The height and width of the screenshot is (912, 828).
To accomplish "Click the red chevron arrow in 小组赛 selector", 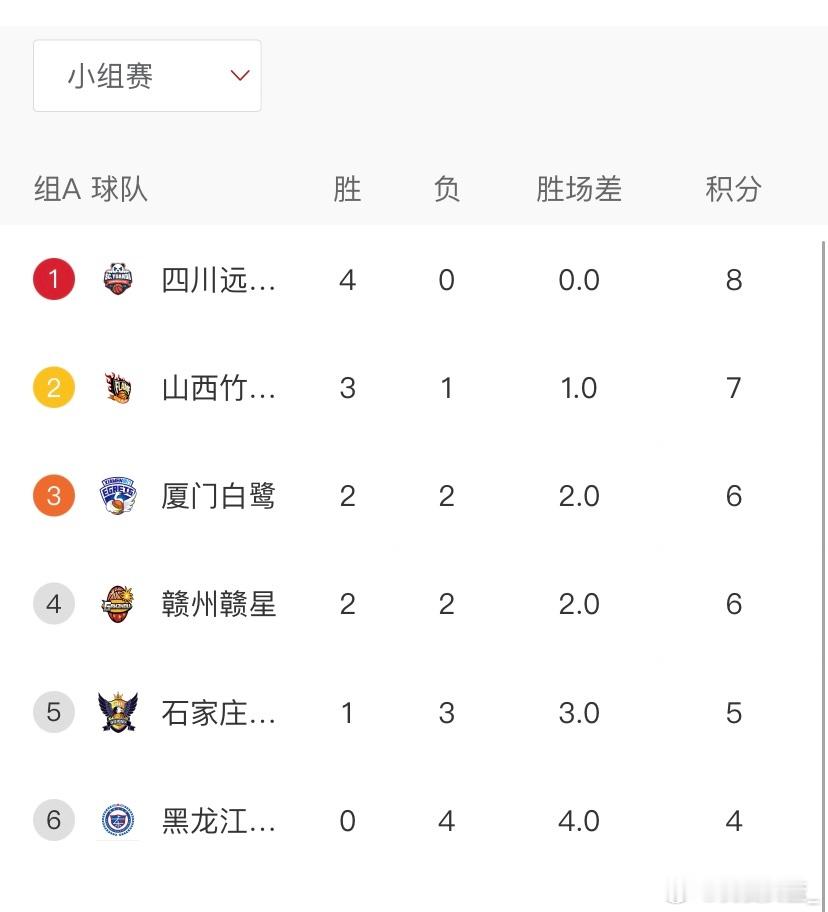I will click(240, 76).
